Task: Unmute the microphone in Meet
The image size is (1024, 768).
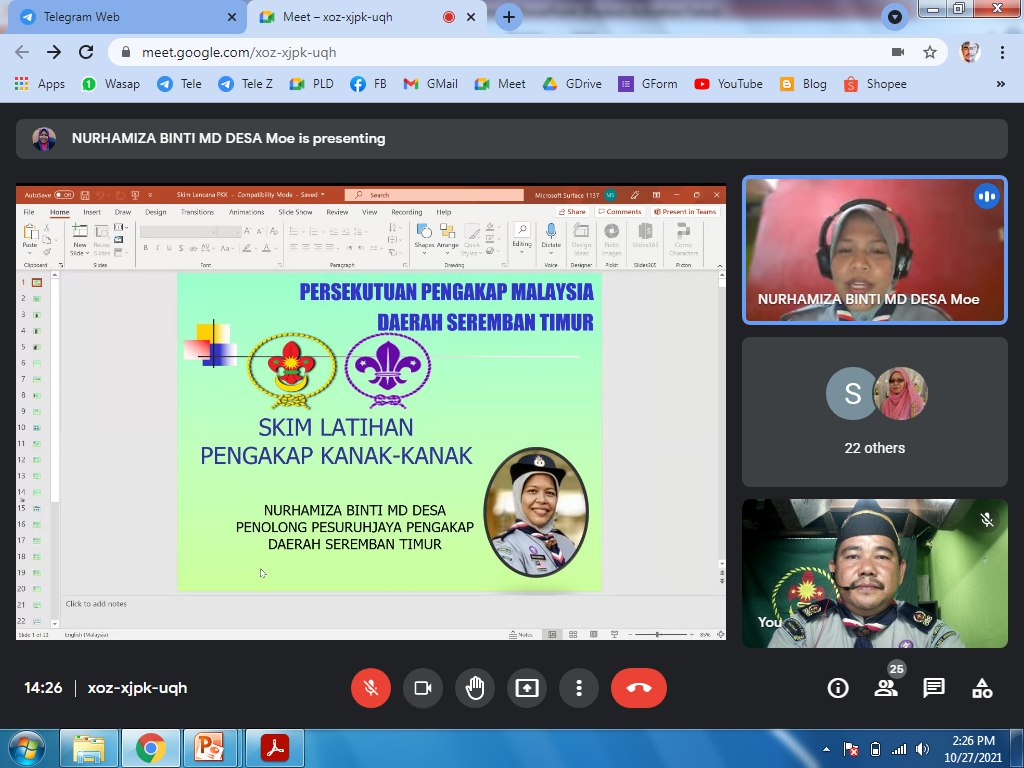Action: pos(371,688)
